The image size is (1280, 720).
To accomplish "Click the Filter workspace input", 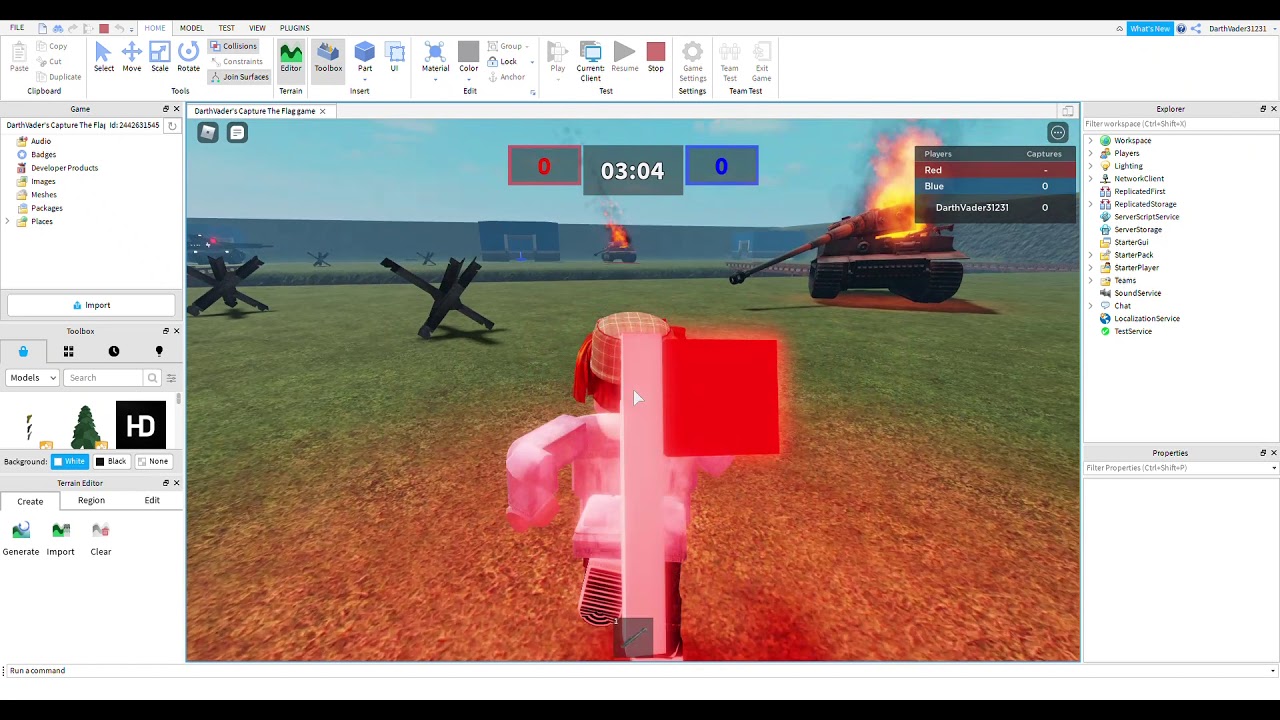I will click(1181, 124).
